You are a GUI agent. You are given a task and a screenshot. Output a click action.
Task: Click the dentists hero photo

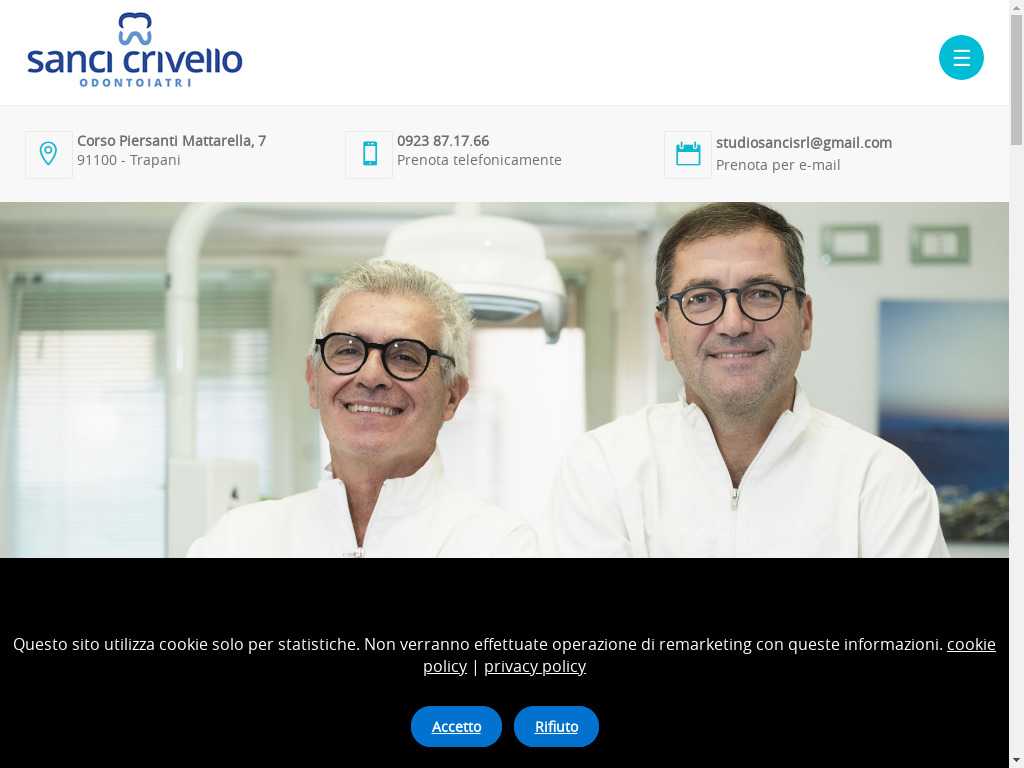tap(504, 379)
